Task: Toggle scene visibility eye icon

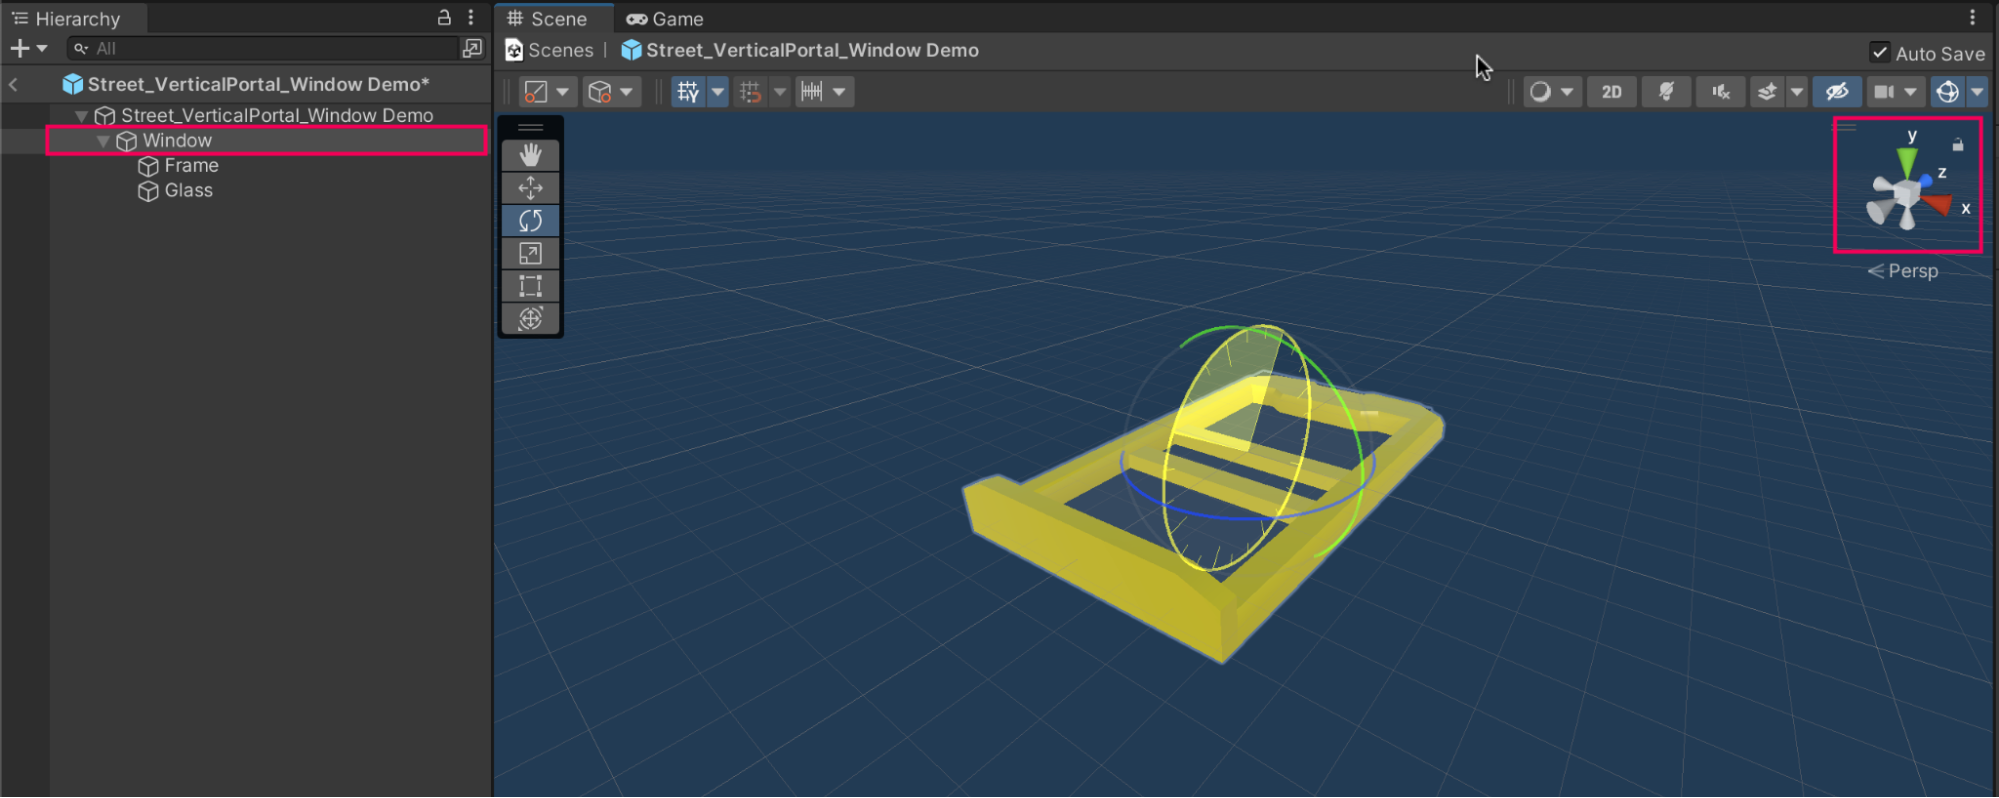Action: (1837, 92)
